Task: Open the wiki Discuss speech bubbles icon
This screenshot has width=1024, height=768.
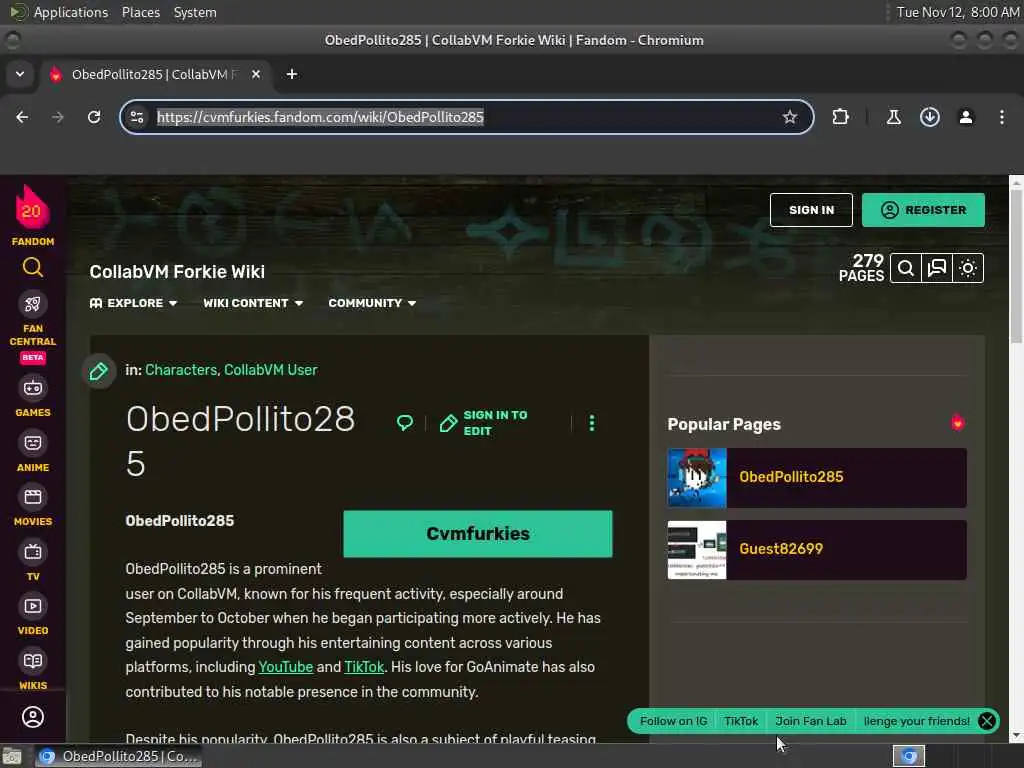Action: coord(937,268)
